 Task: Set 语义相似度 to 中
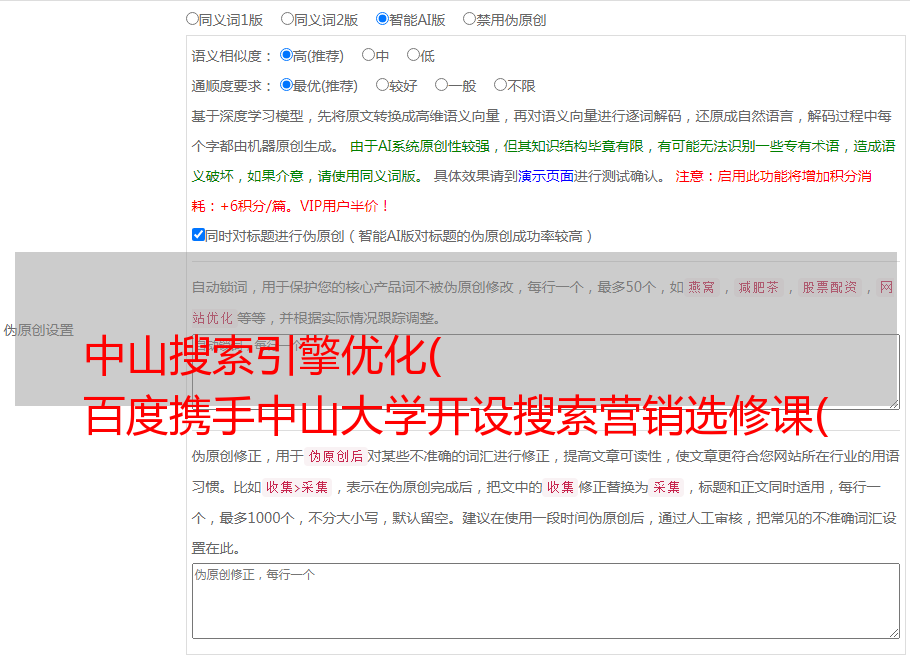368,55
